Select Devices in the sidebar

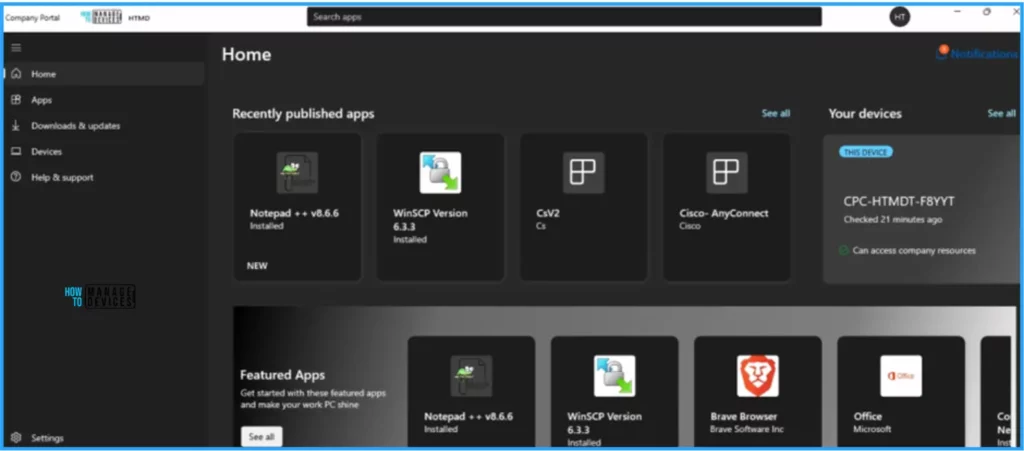coord(46,152)
